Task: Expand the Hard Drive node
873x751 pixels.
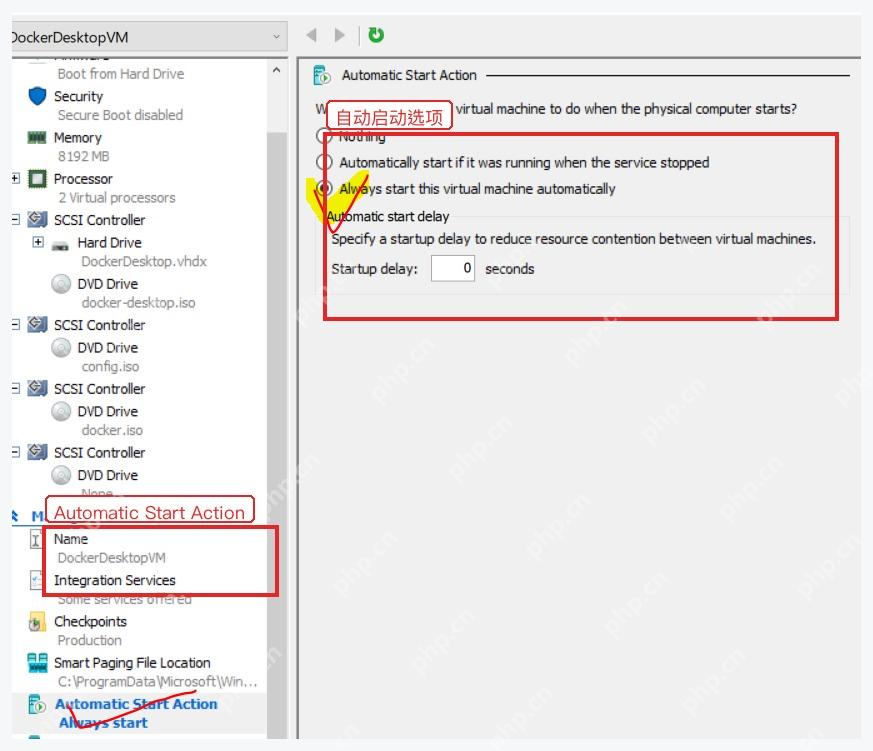Action: [38, 242]
